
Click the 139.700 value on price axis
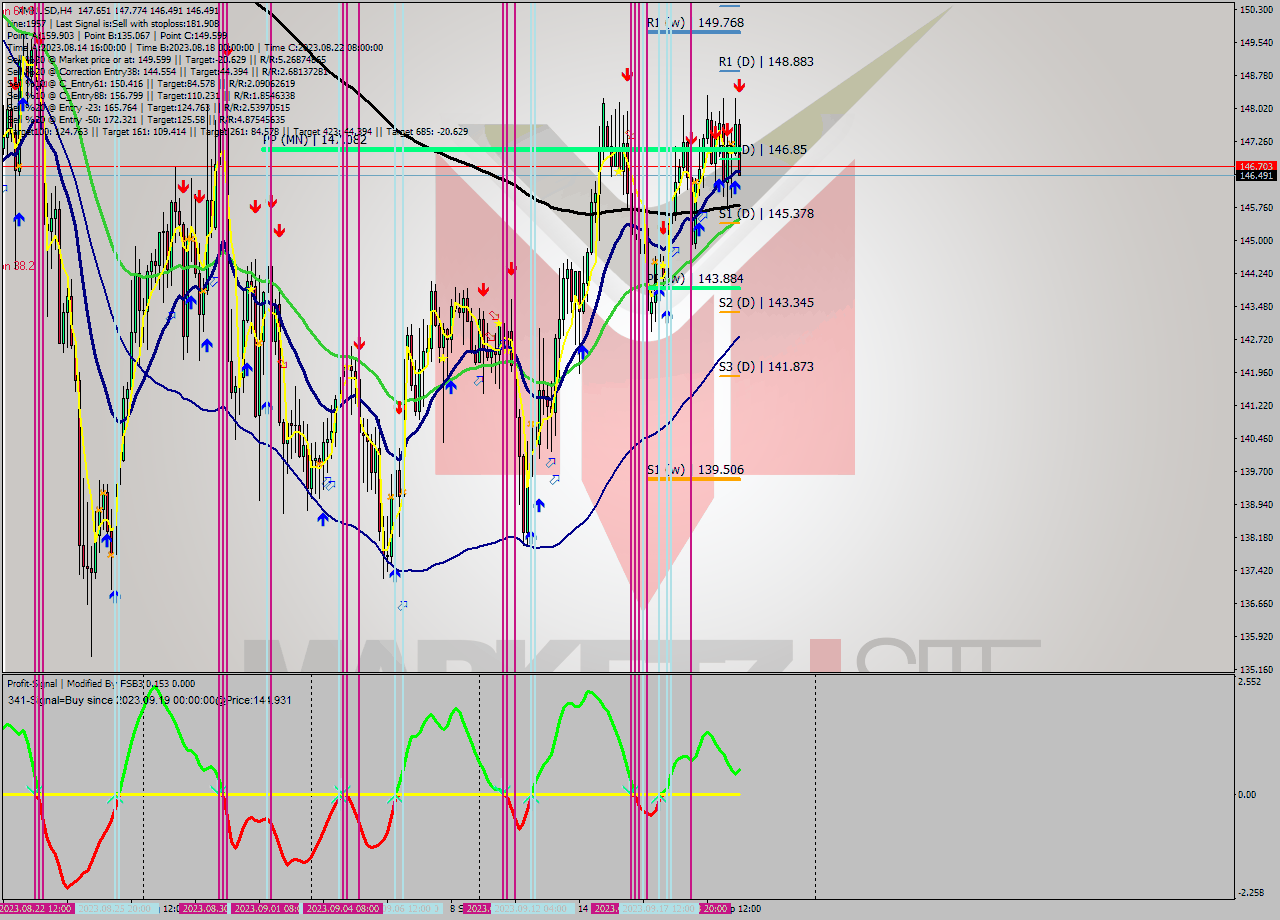coord(1256,472)
